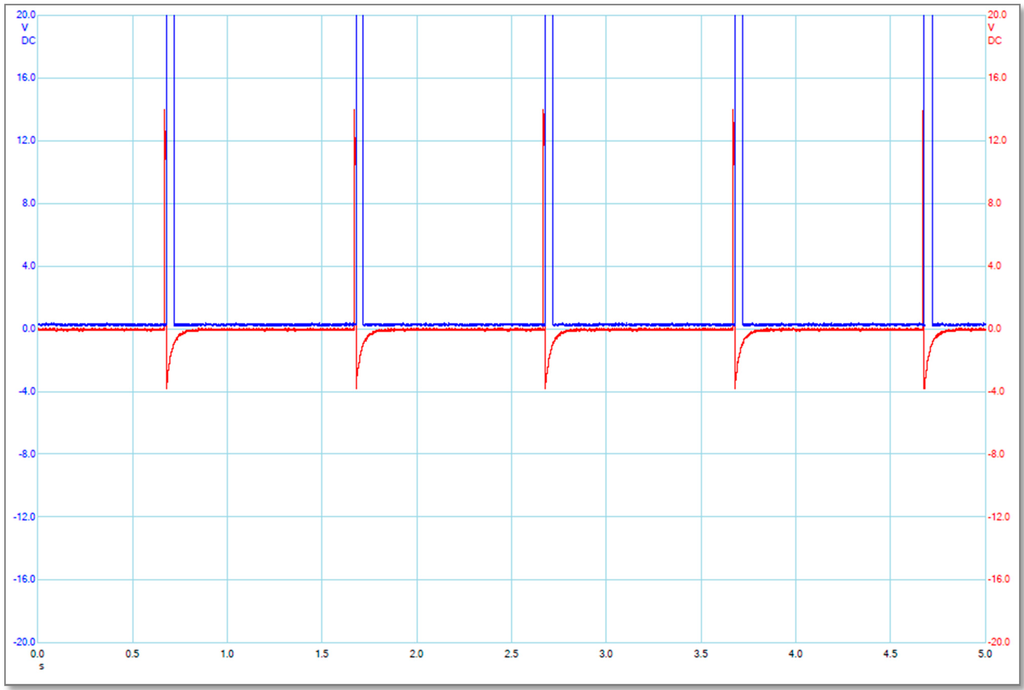Screen dimensions: 1024x690
Task: Click the 's' seconds unit label
Action: click(x=41, y=665)
